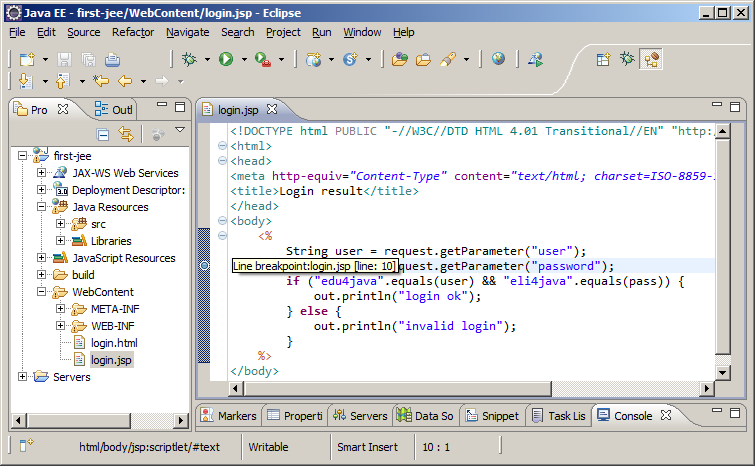This screenshot has width=755, height=466.
Task: Select login.jsp in Project Explorer
Action: (x=111, y=360)
